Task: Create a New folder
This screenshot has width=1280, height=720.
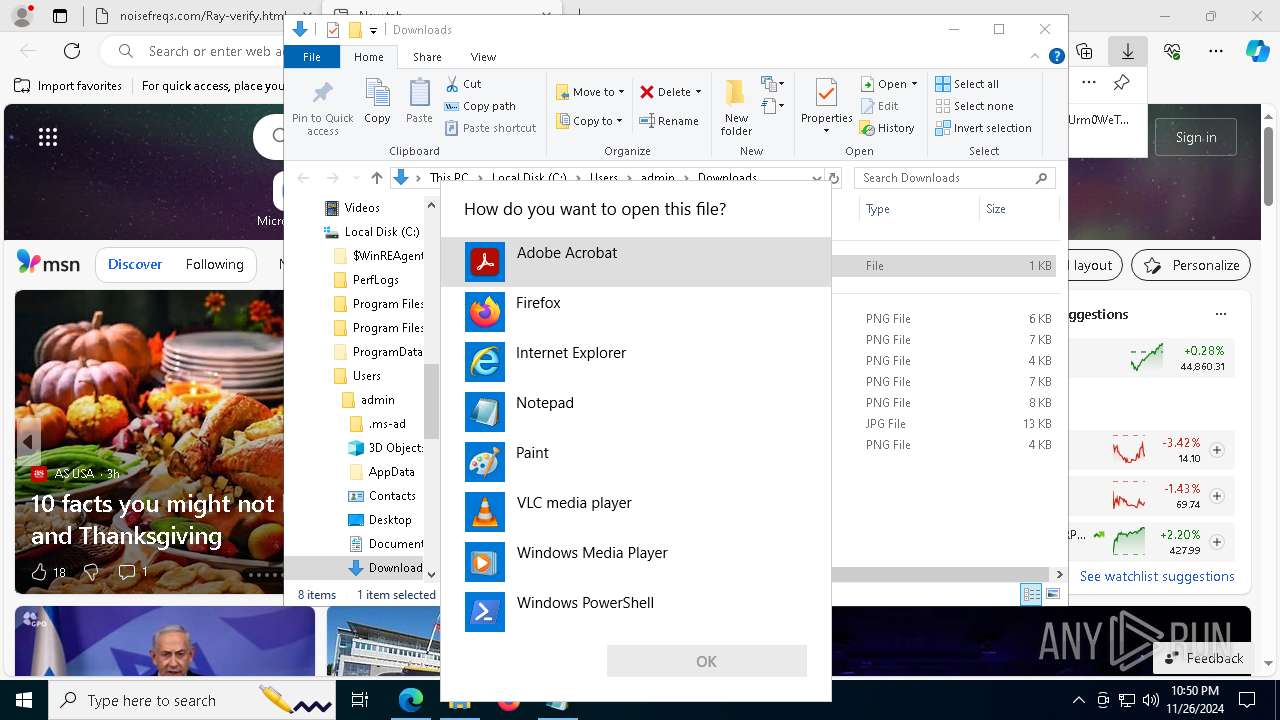Action: click(x=736, y=108)
